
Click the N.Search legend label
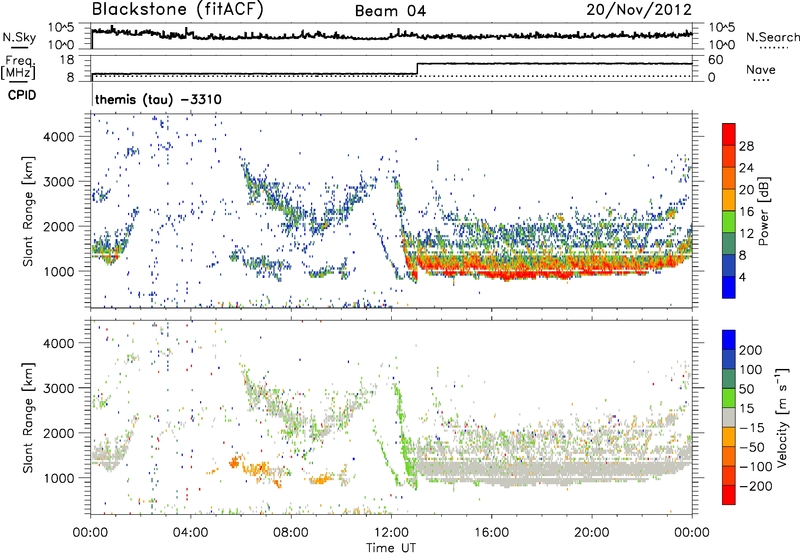tap(773, 37)
